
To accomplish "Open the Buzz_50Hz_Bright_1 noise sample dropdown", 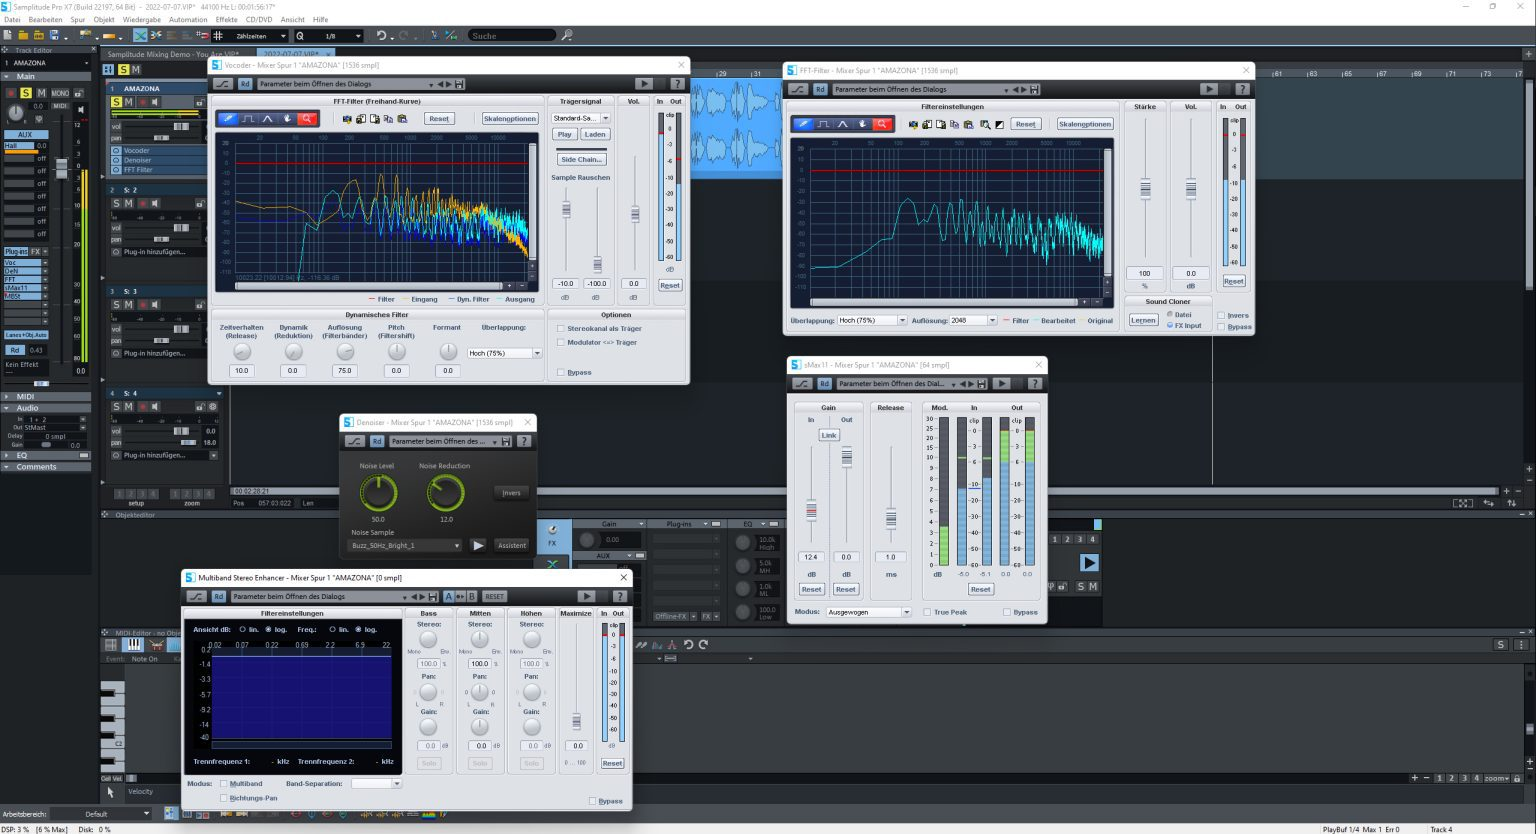I will (x=406, y=545).
